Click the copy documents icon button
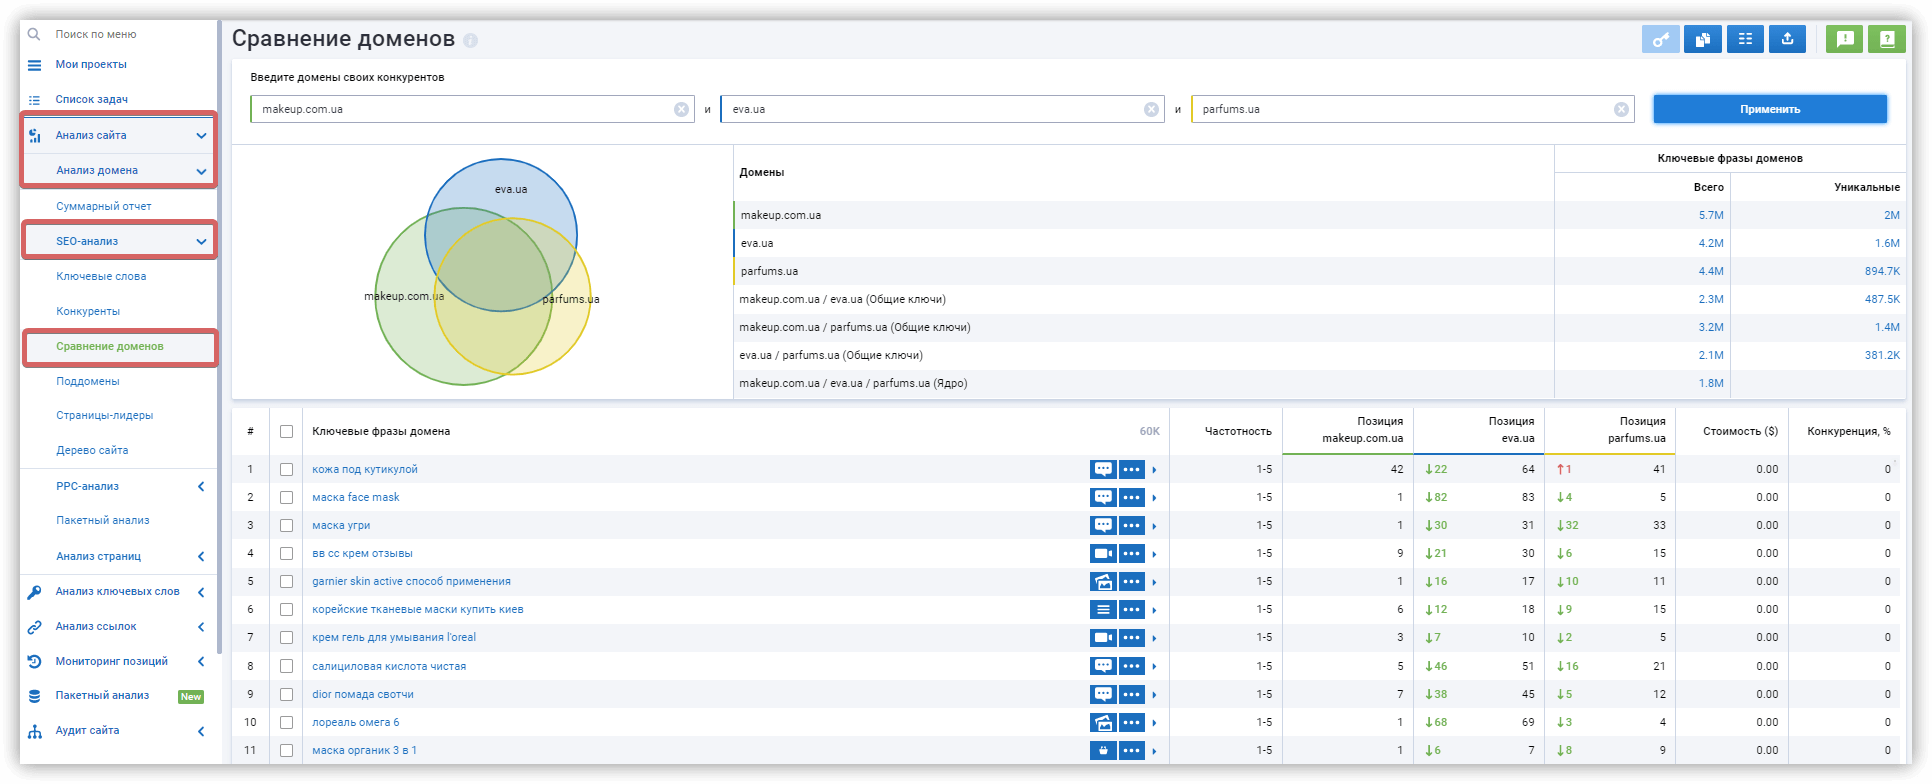1932x784 pixels. (x=1702, y=40)
